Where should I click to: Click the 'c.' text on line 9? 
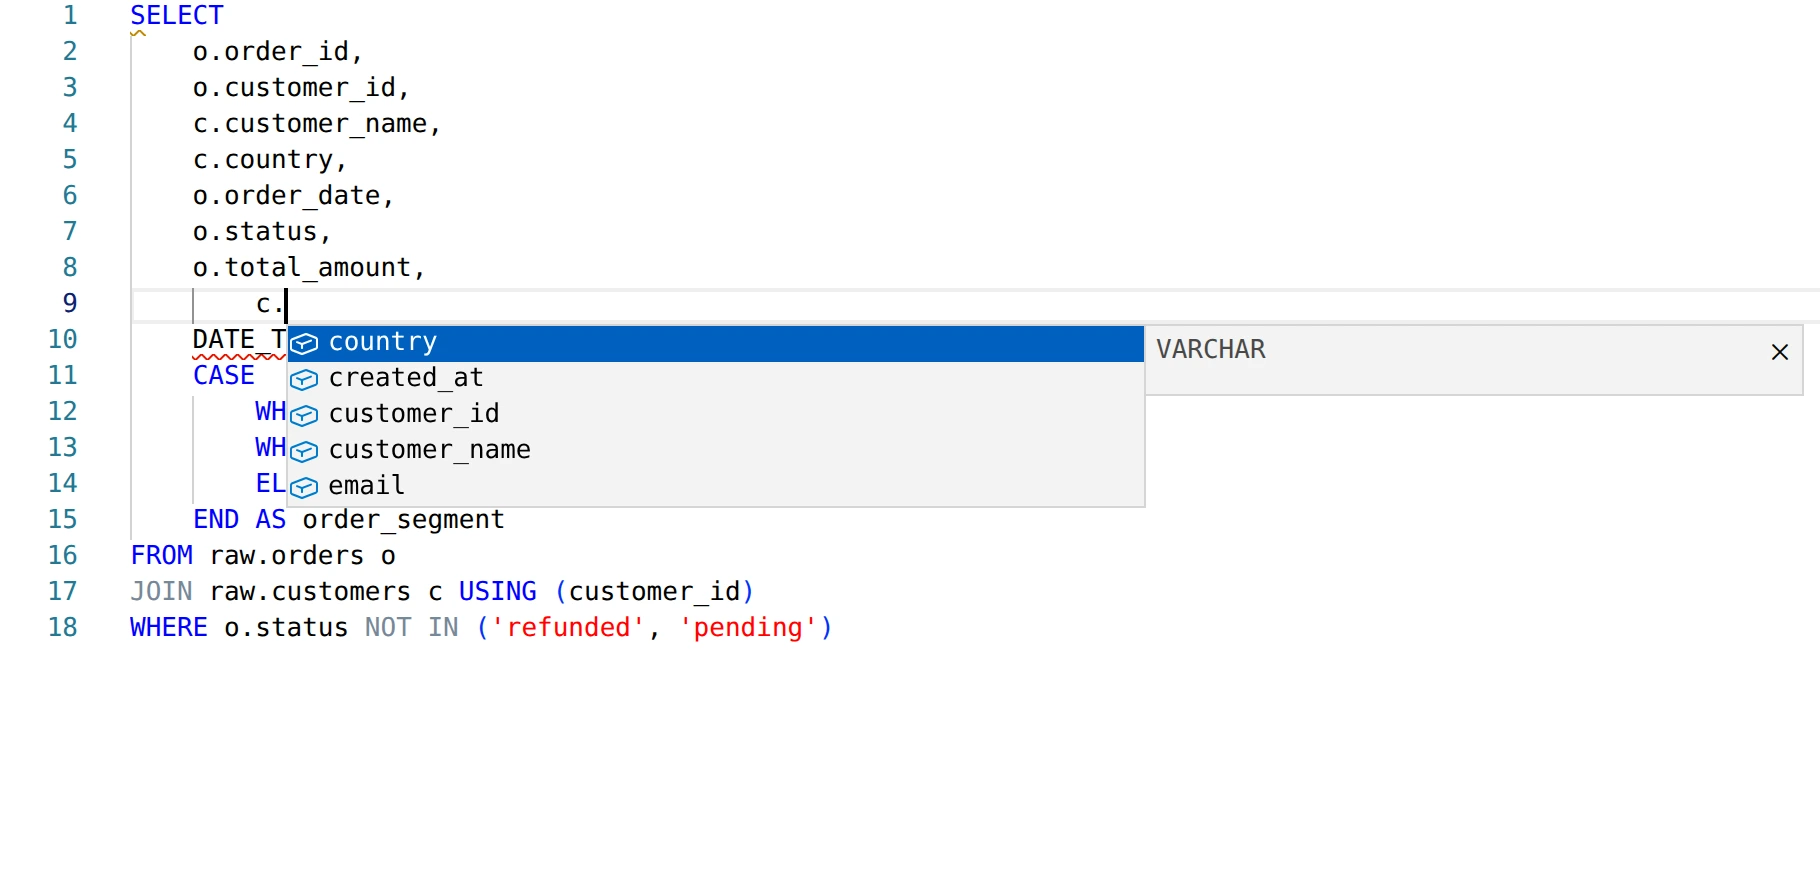click(270, 303)
